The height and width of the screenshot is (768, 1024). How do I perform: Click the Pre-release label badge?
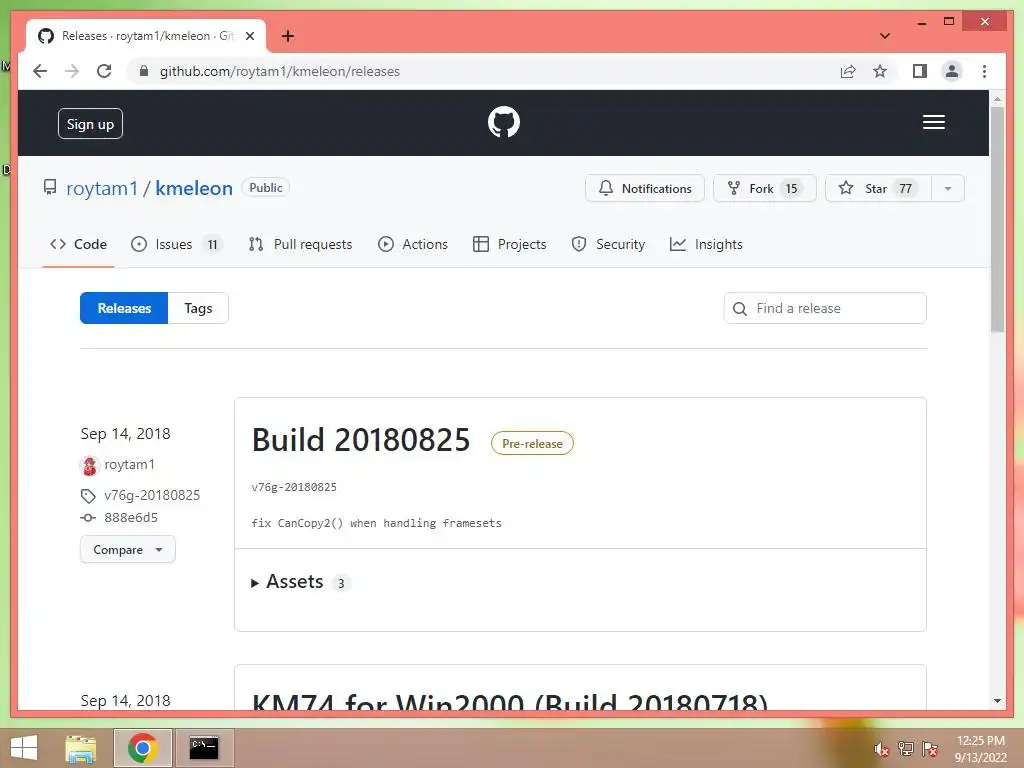[532, 443]
